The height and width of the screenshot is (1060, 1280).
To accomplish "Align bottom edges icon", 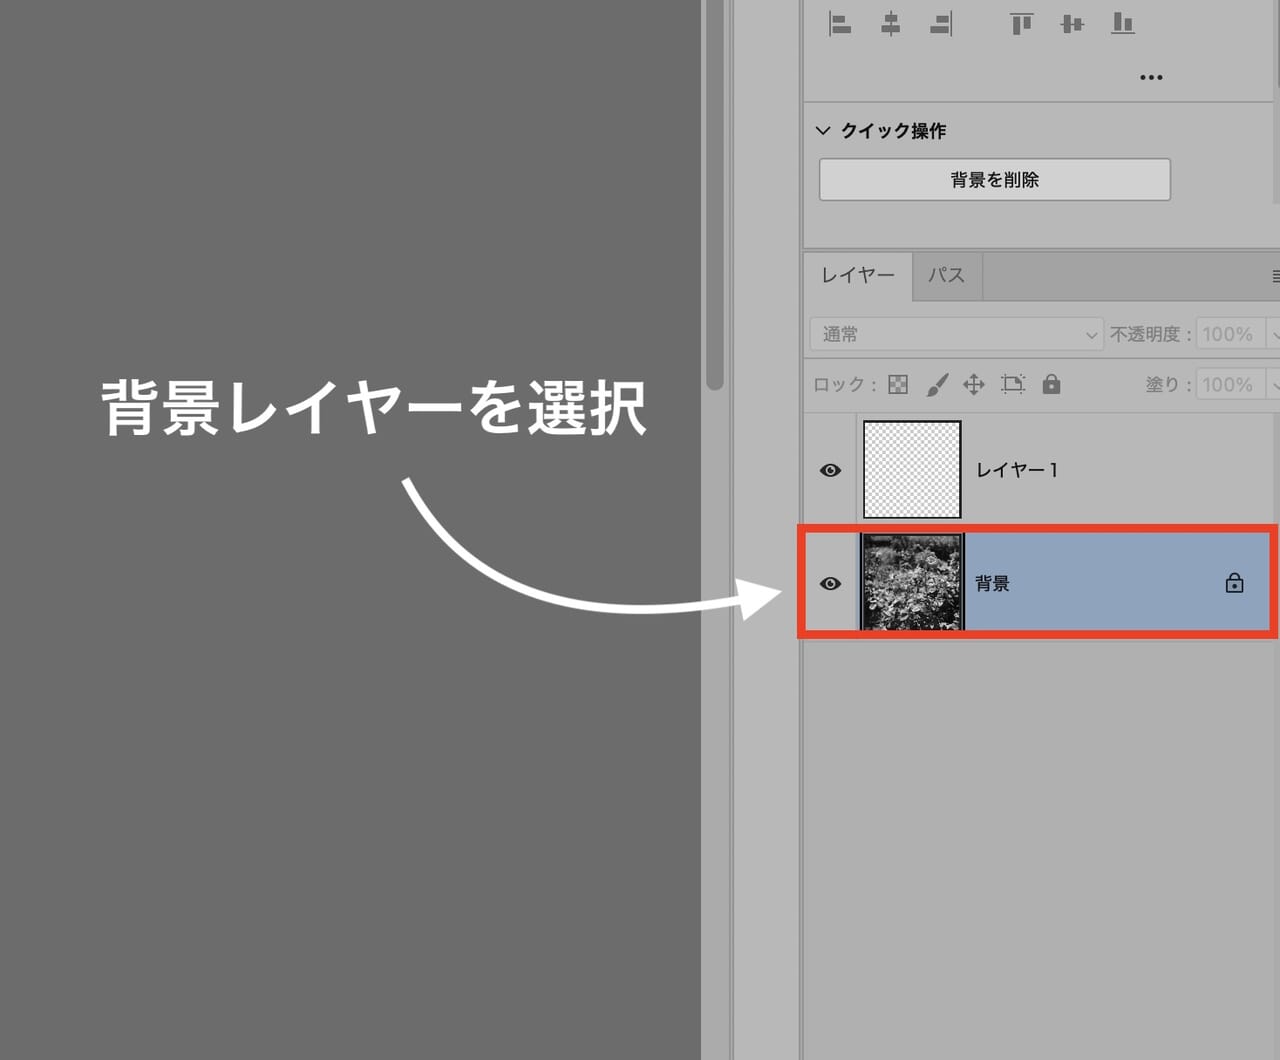I will click(x=1123, y=23).
